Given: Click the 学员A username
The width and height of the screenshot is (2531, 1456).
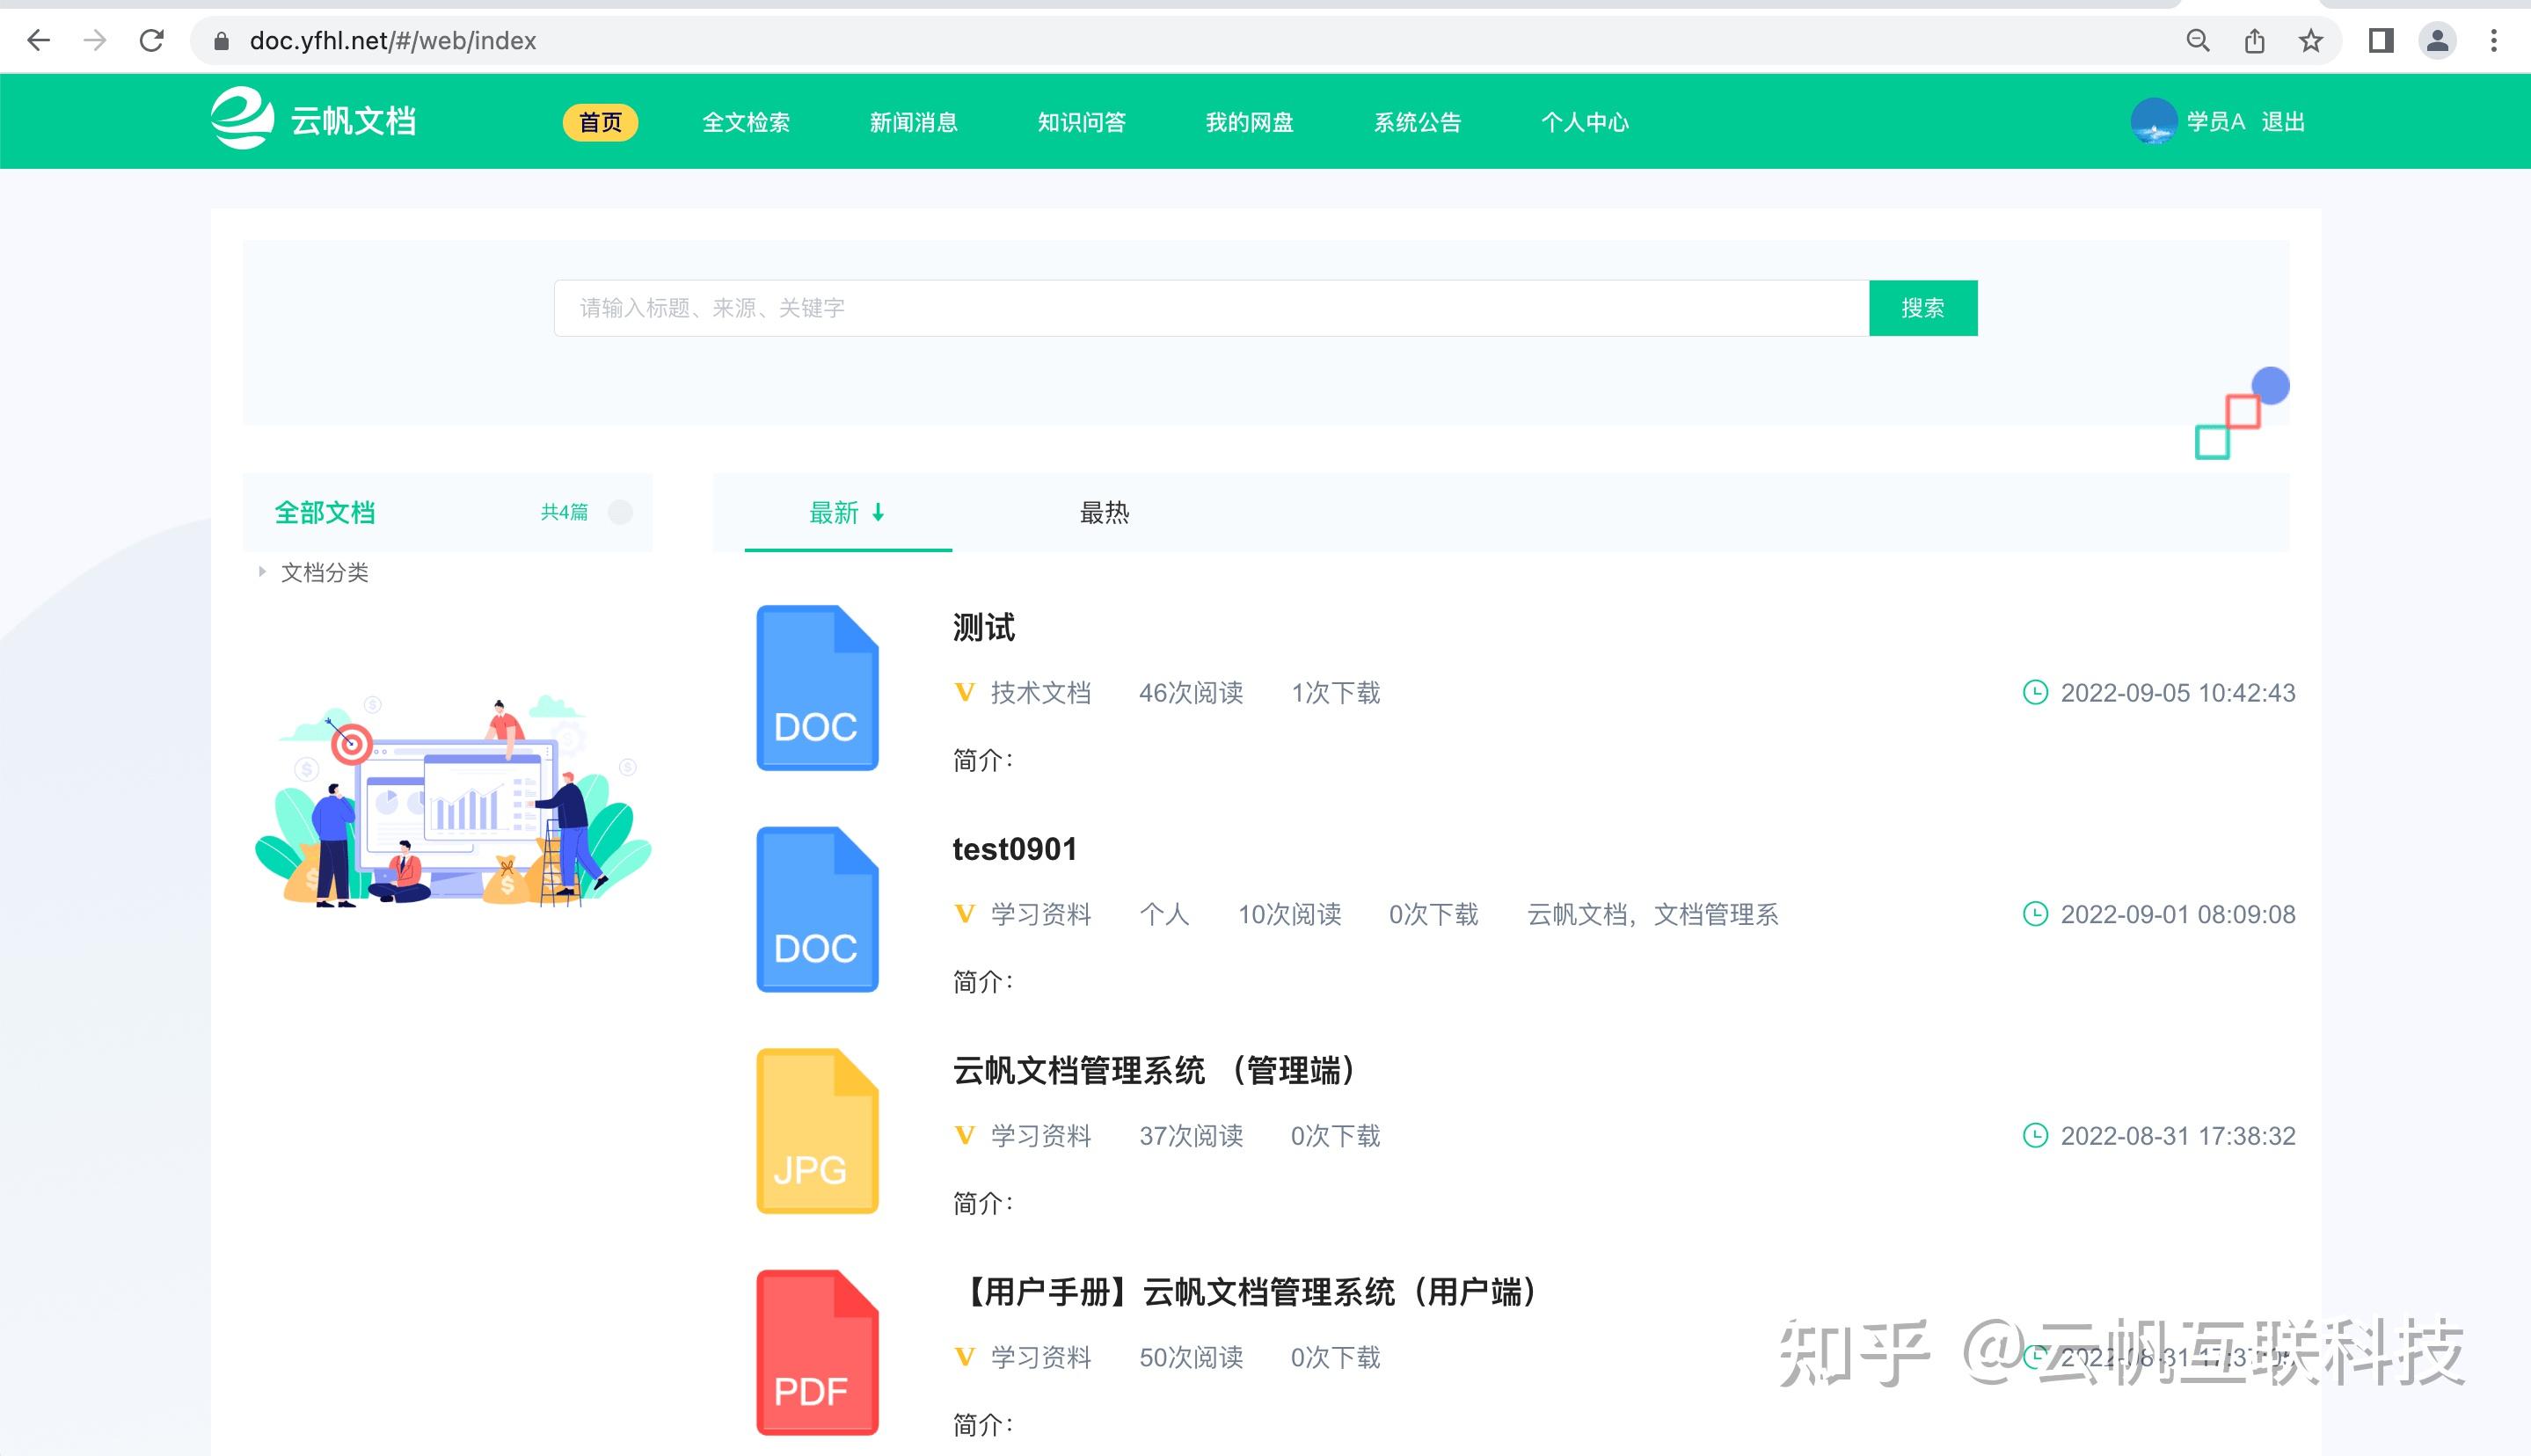Looking at the screenshot, I should coord(2215,122).
